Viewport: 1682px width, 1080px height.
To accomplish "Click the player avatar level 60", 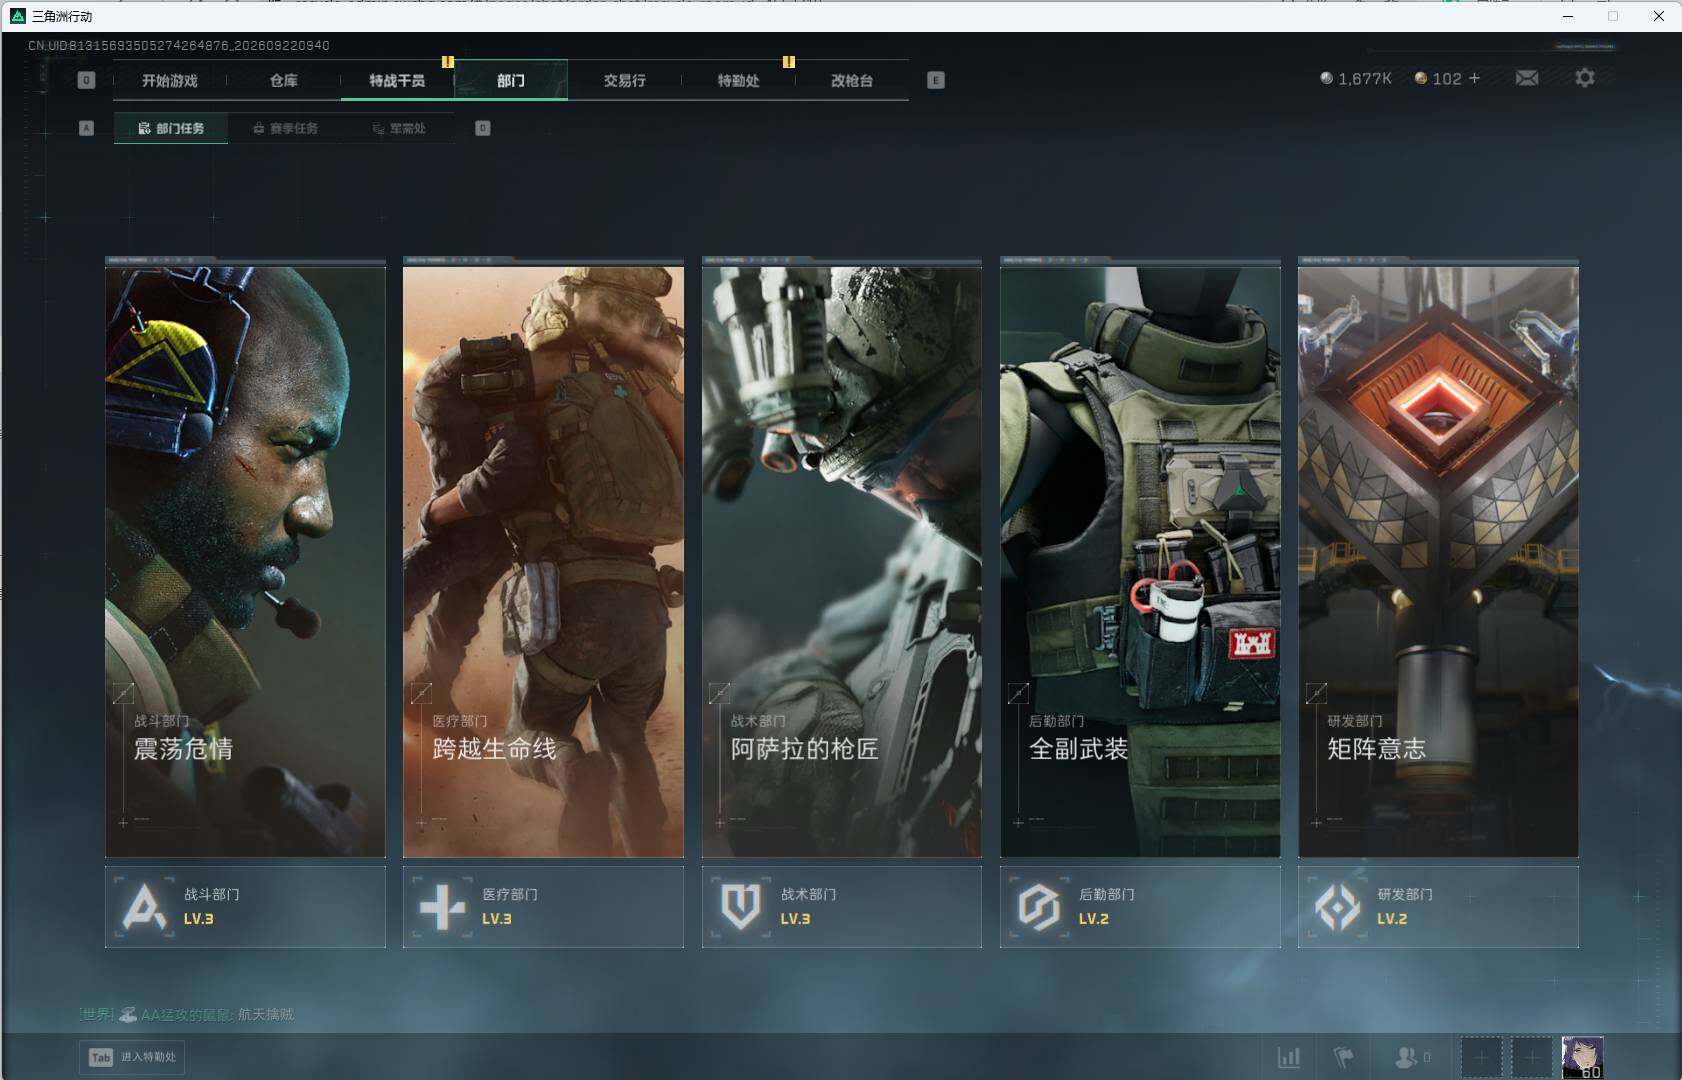I will (x=1583, y=1058).
